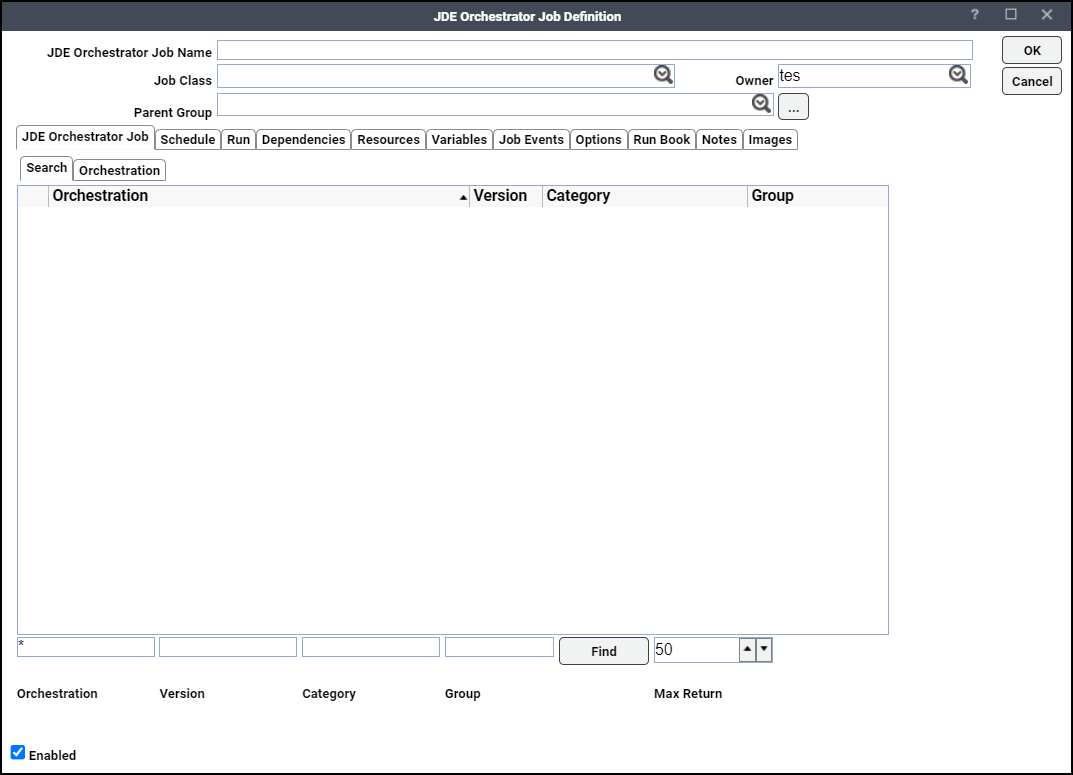Select the Notes tab
This screenshot has height=775, width=1073.
point(719,140)
